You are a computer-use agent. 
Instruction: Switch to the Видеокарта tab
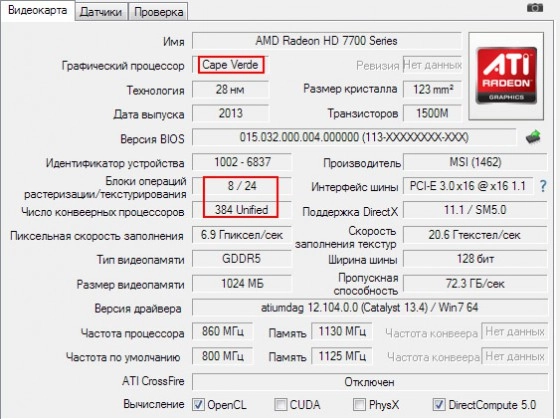[x=37, y=10]
